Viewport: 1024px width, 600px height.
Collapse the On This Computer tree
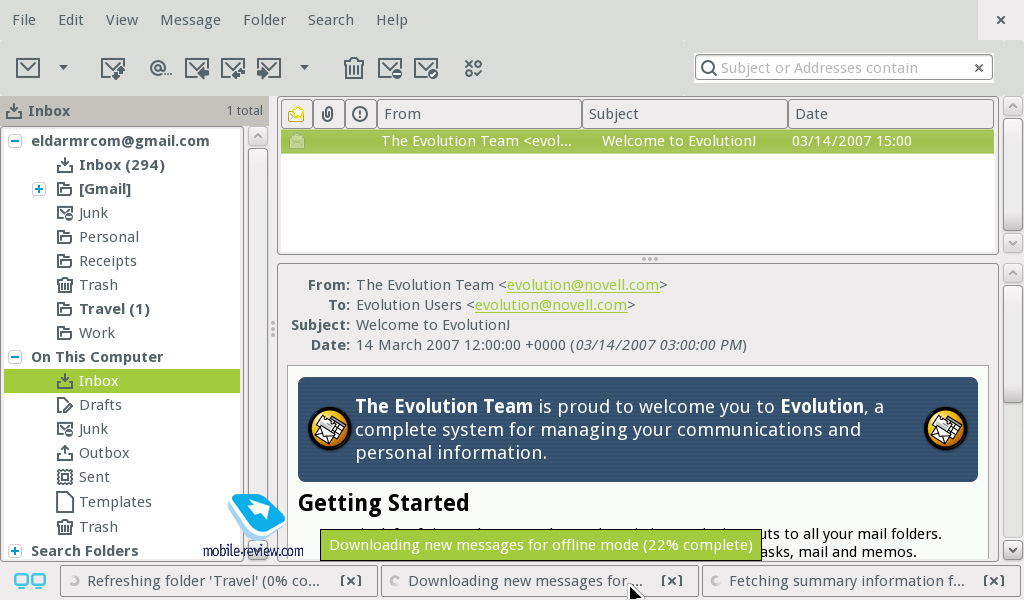pos(14,356)
